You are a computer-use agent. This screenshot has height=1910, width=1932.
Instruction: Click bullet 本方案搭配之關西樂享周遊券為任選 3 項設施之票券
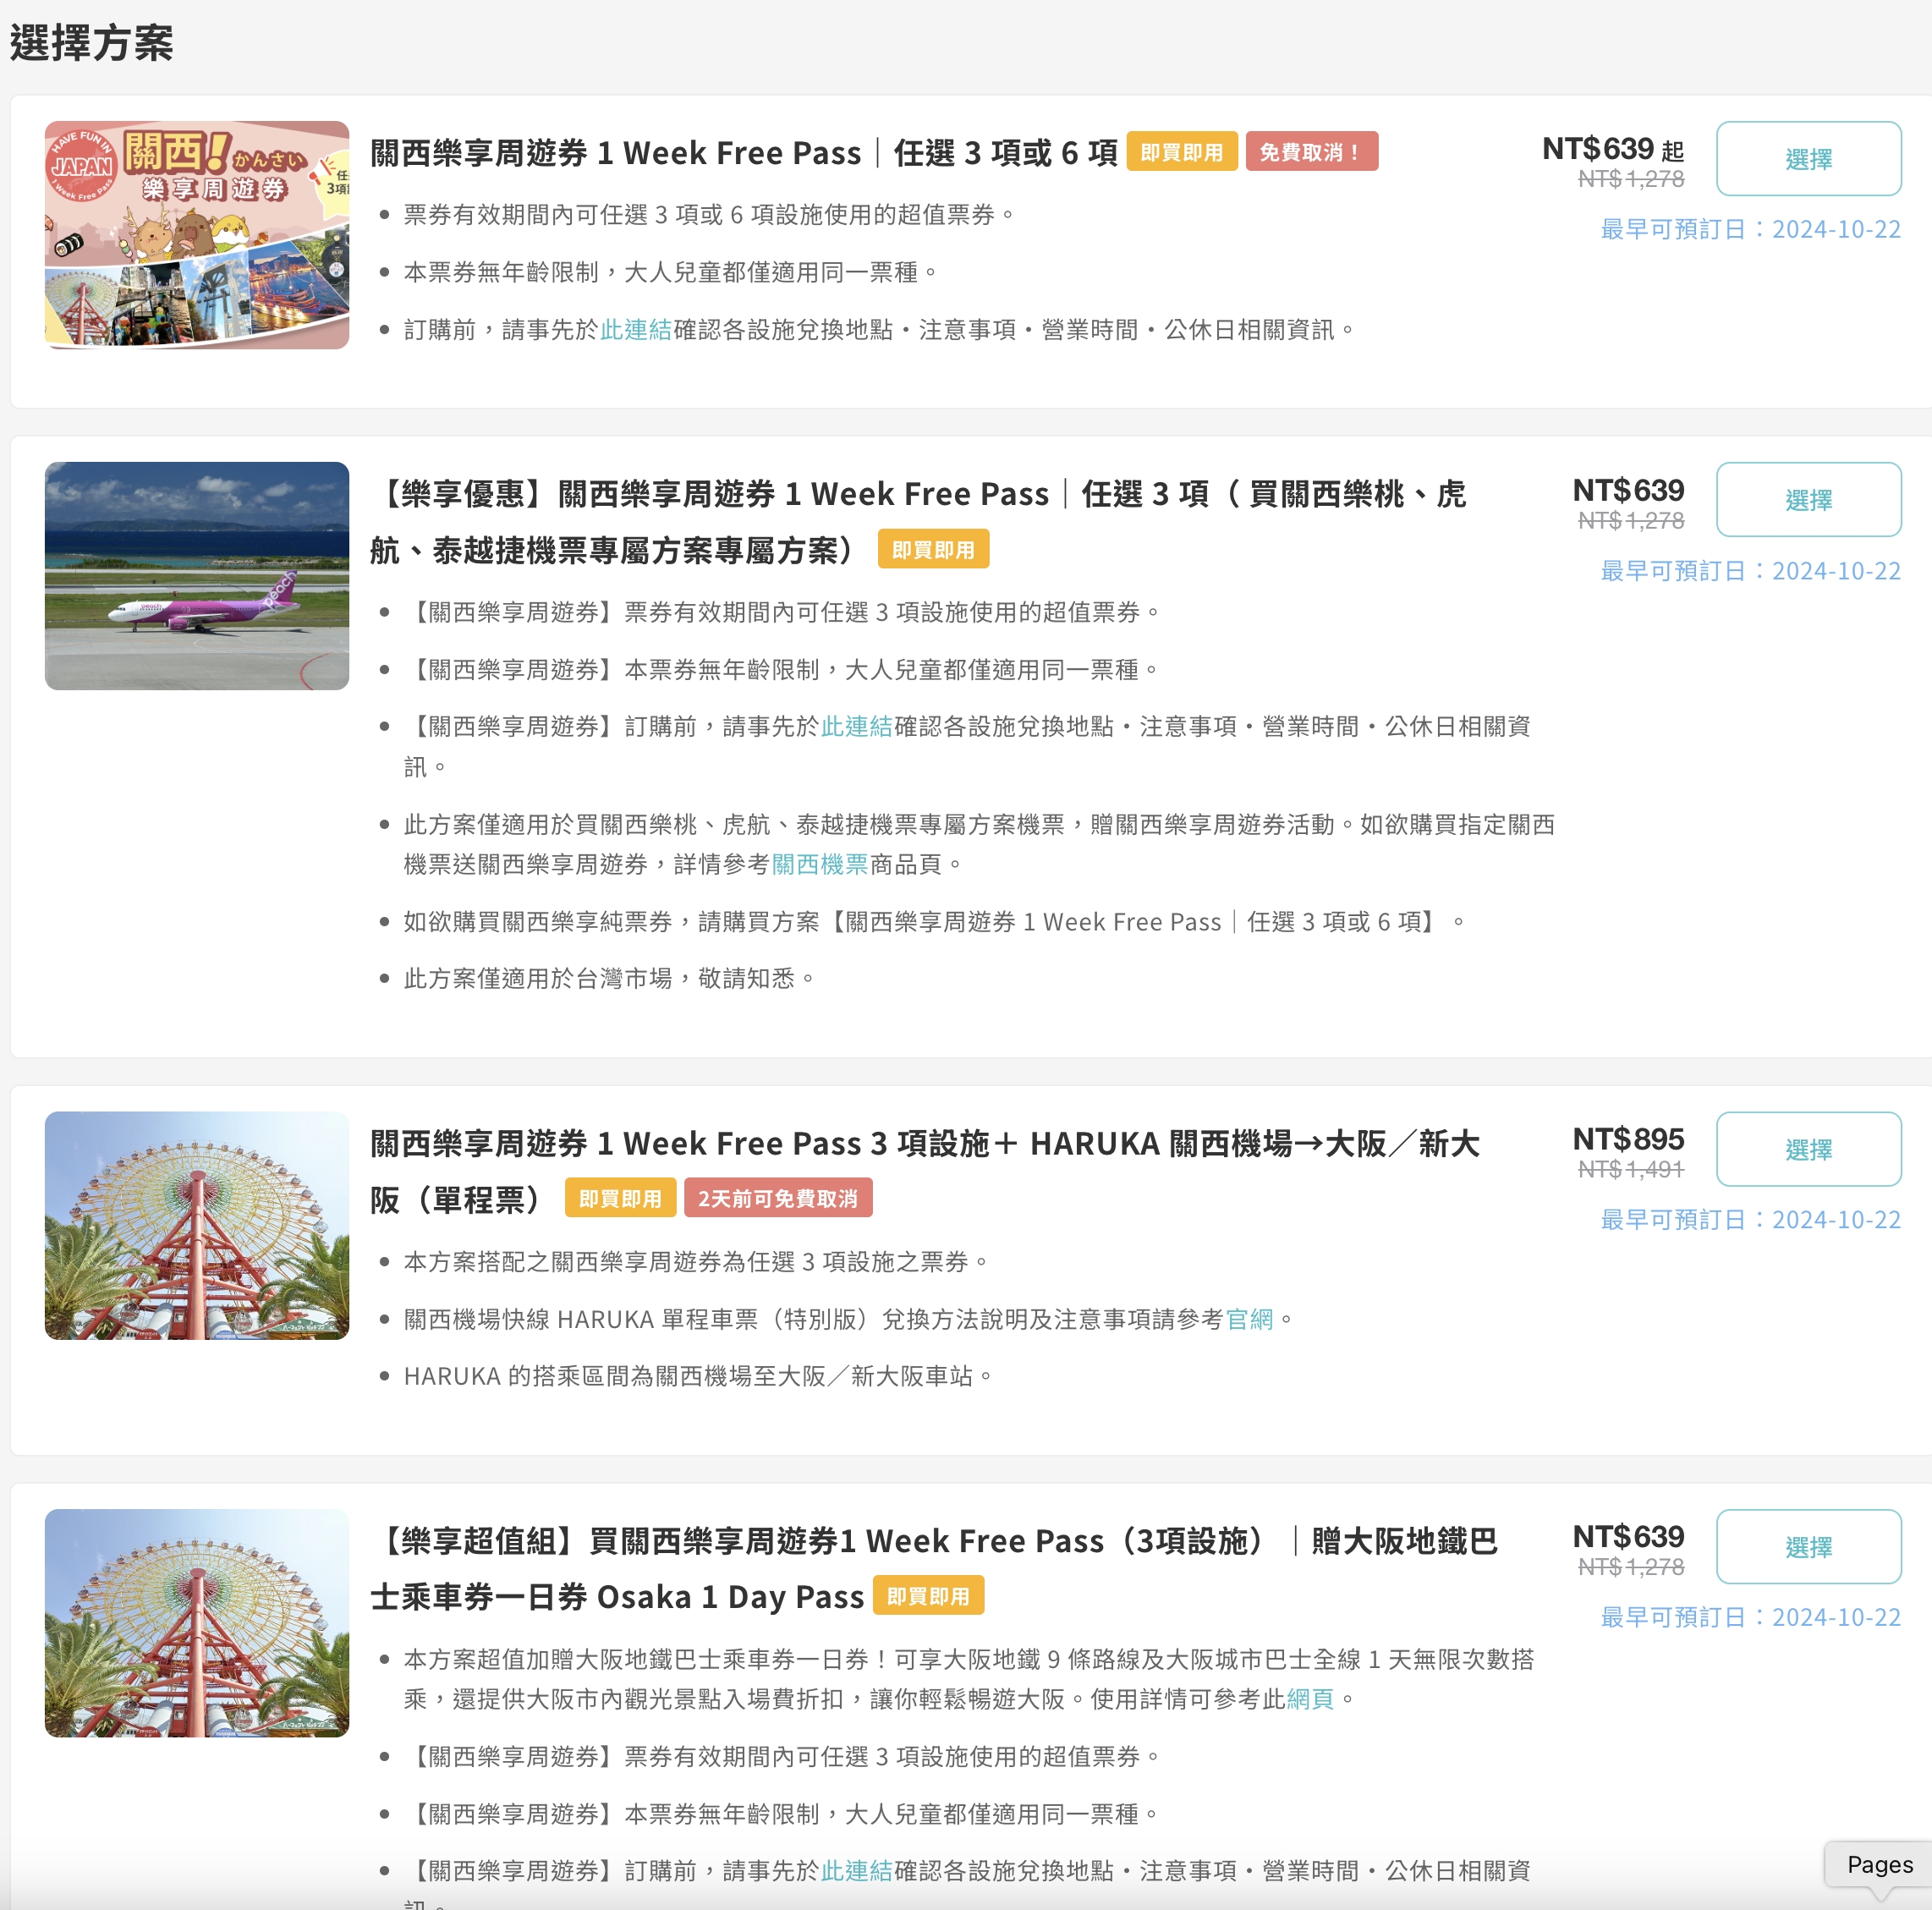point(696,1263)
